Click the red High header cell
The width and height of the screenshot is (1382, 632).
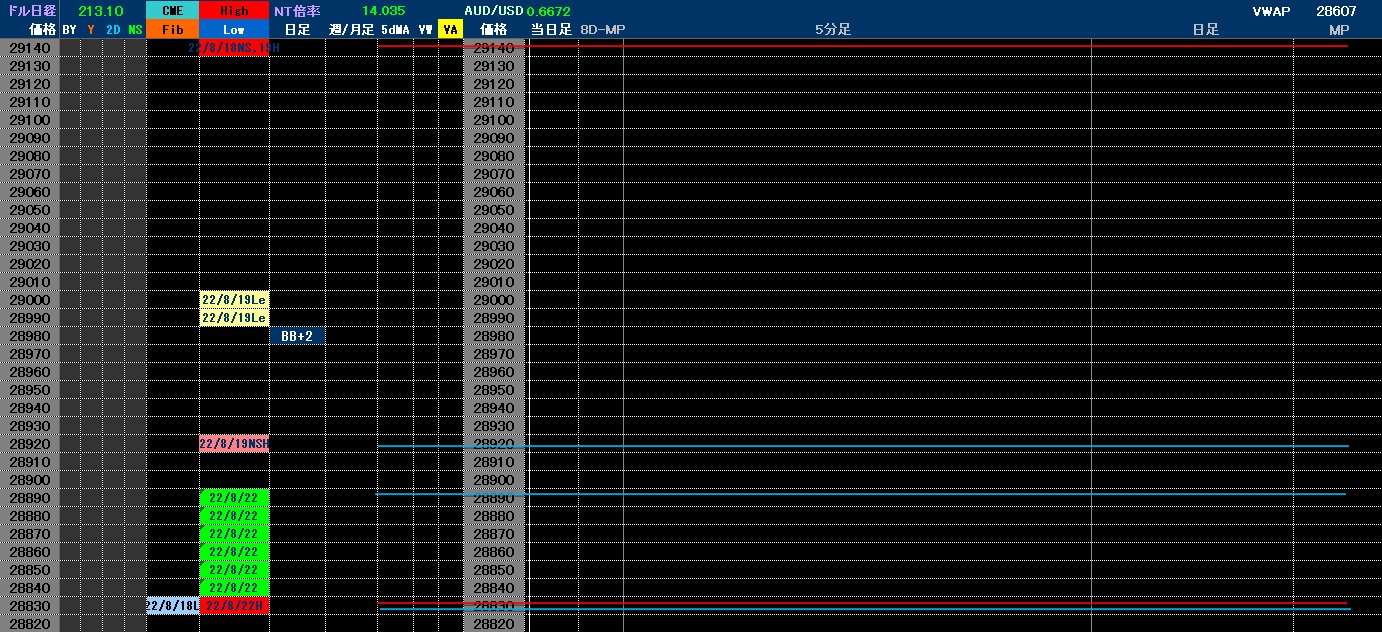(x=234, y=11)
